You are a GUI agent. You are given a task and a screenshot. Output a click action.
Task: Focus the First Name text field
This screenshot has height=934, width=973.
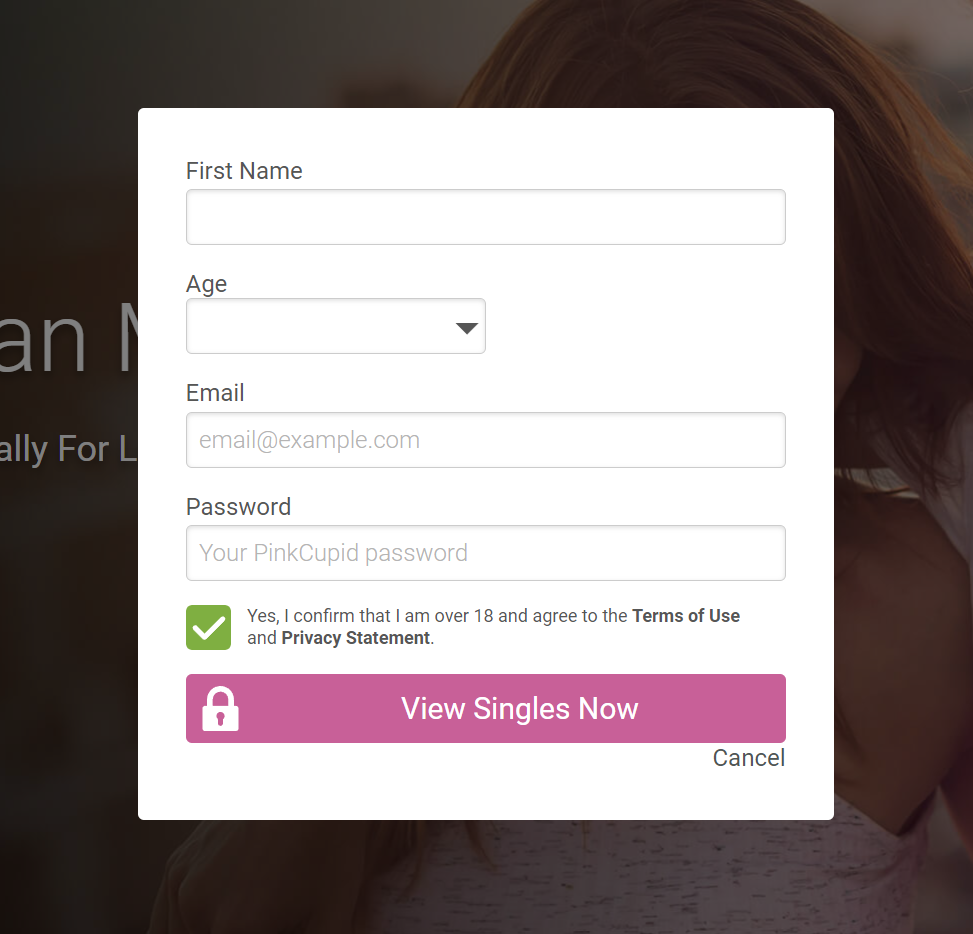click(x=486, y=217)
